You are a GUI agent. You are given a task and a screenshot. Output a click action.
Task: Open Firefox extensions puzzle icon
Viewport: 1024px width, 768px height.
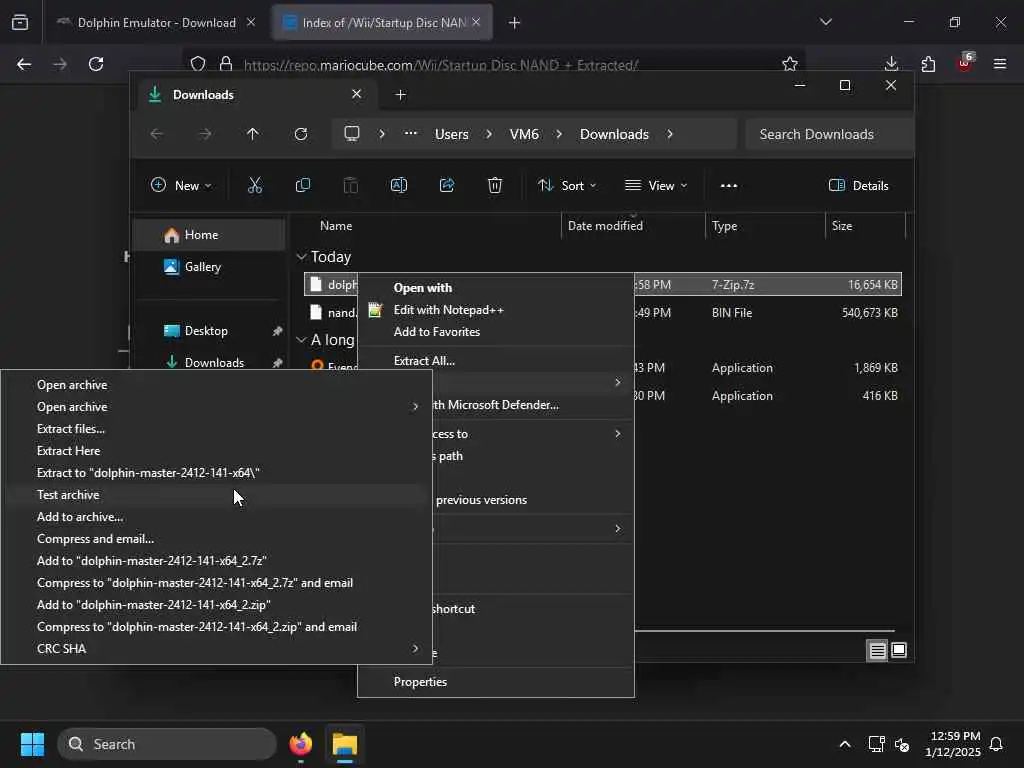(x=927, y=64)
